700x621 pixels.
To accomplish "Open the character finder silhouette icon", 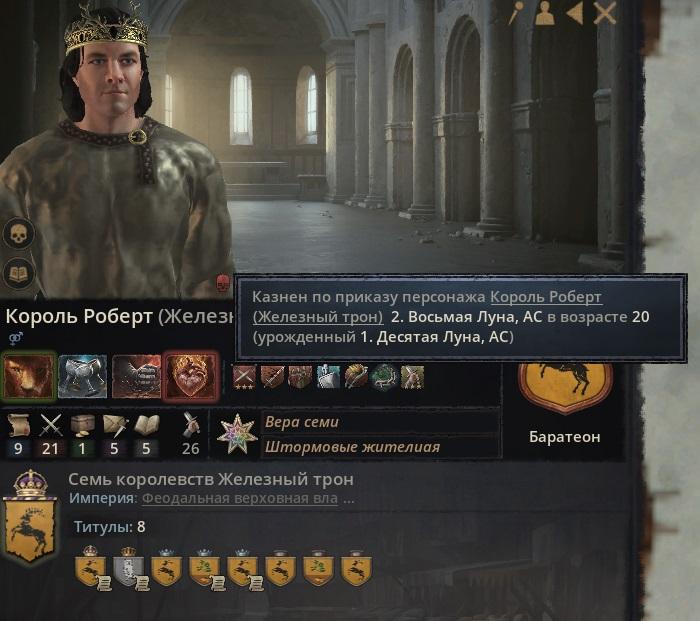I will coord(544,13).
